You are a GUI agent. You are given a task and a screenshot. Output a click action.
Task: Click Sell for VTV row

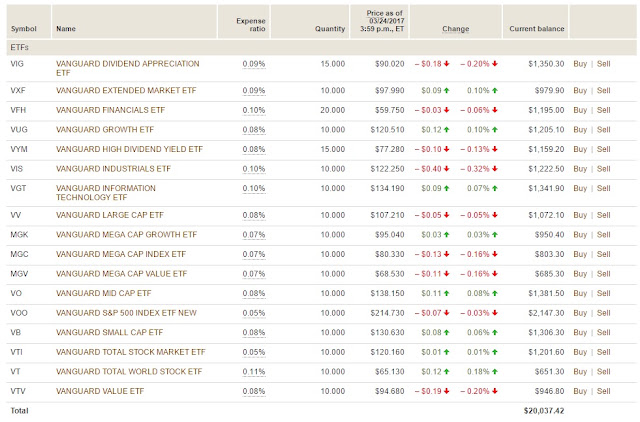point(603,391)
